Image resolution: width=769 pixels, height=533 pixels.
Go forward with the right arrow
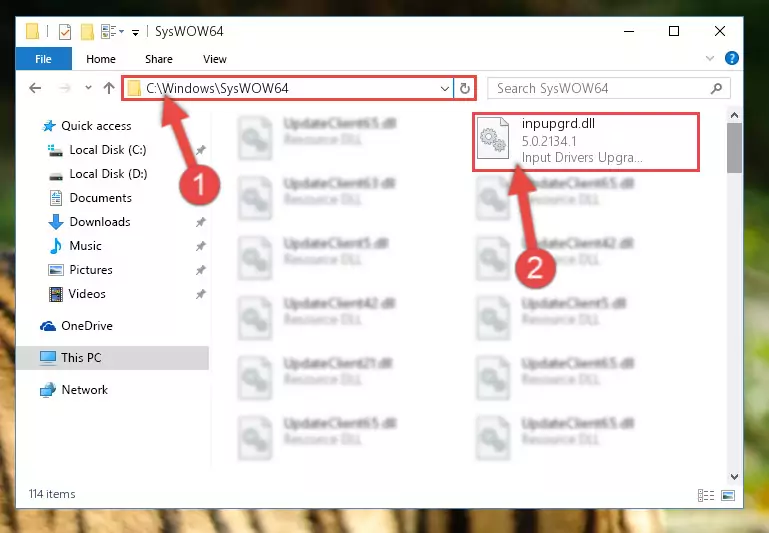pos(64,88)
